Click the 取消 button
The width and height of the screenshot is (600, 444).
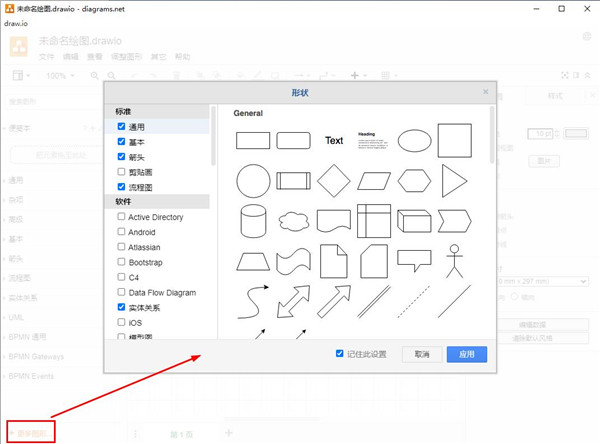click(421, 354)
